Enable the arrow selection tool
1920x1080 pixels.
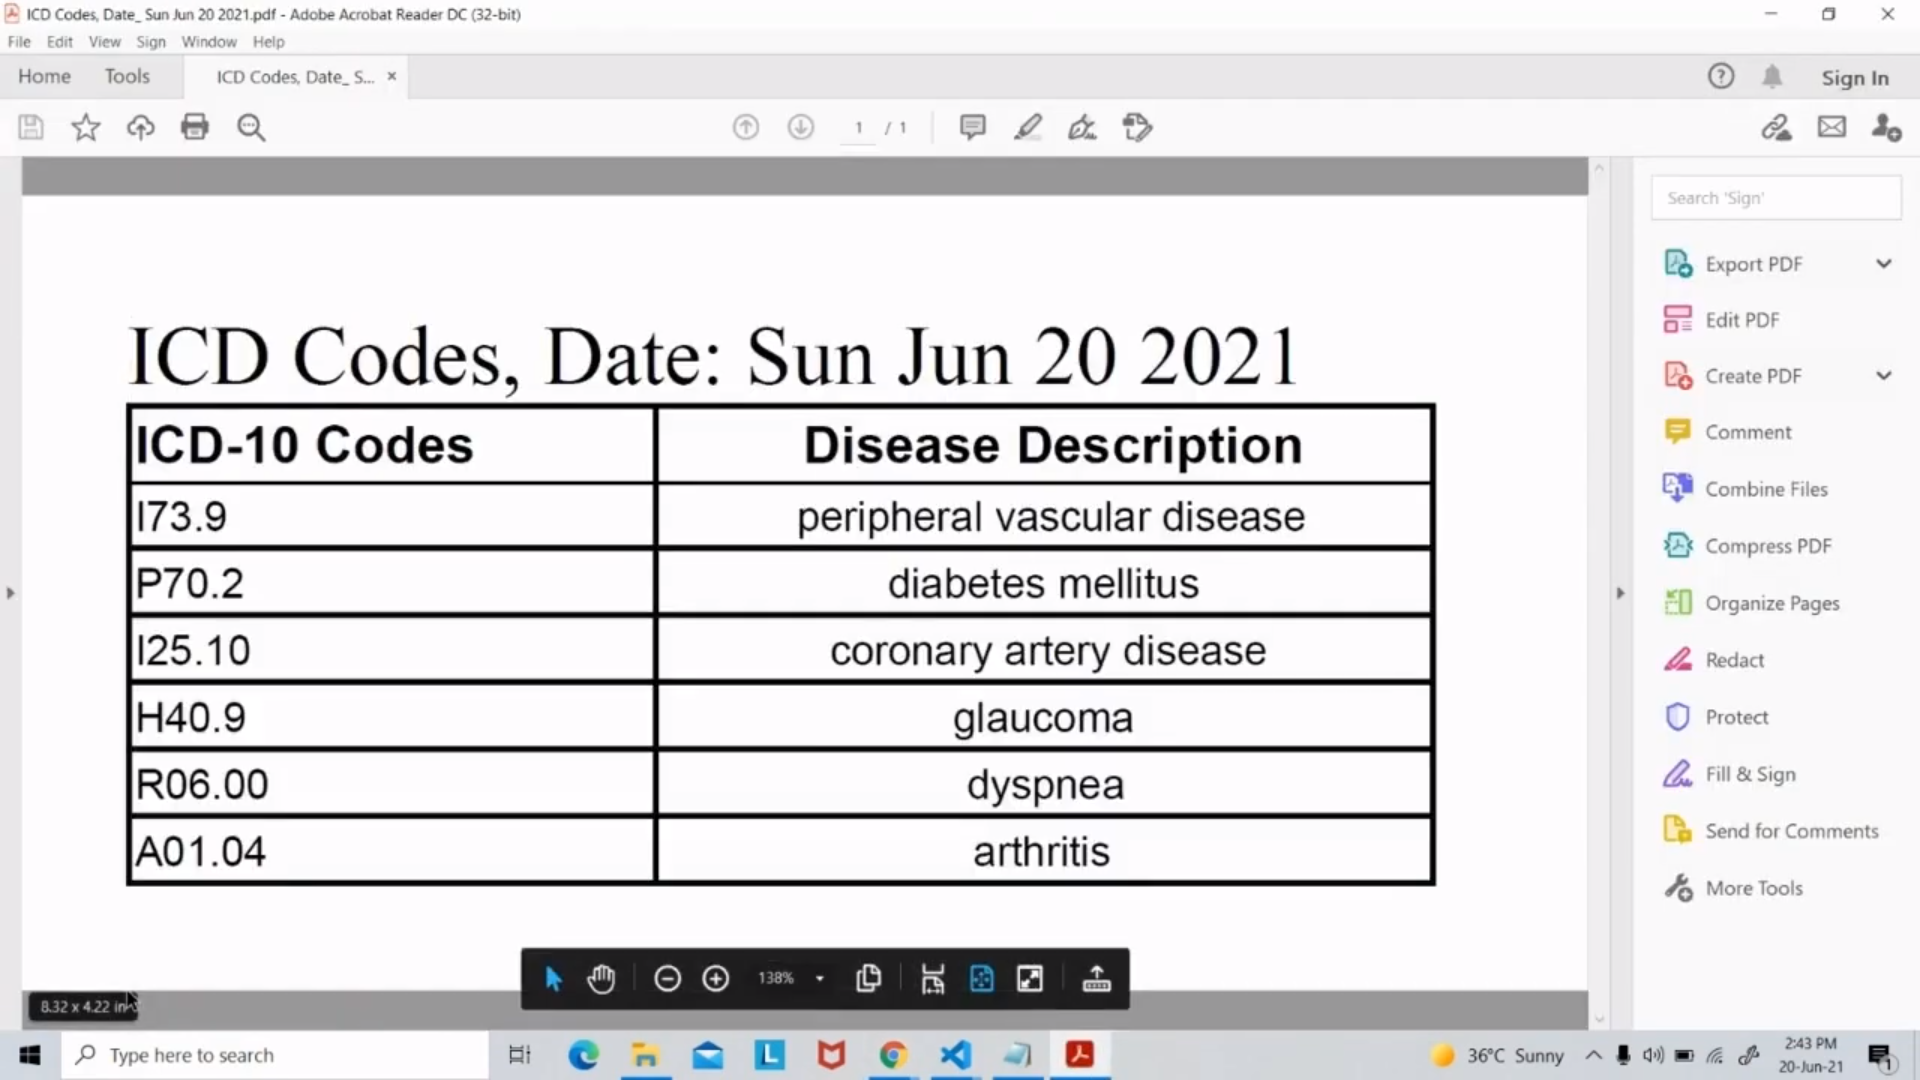point(553,978)
